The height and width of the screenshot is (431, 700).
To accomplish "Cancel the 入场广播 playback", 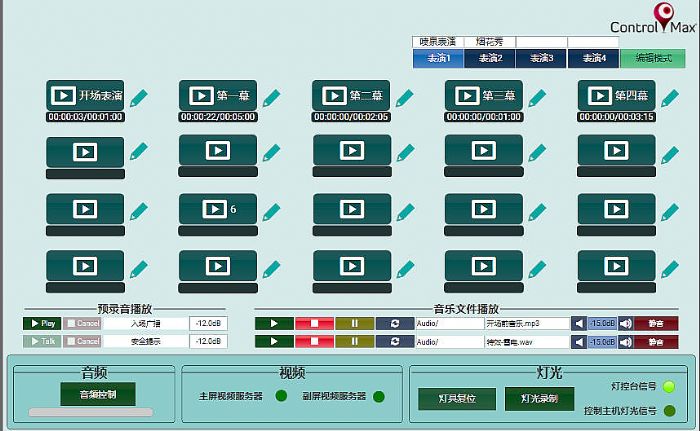I will click(x=82, y=323).
